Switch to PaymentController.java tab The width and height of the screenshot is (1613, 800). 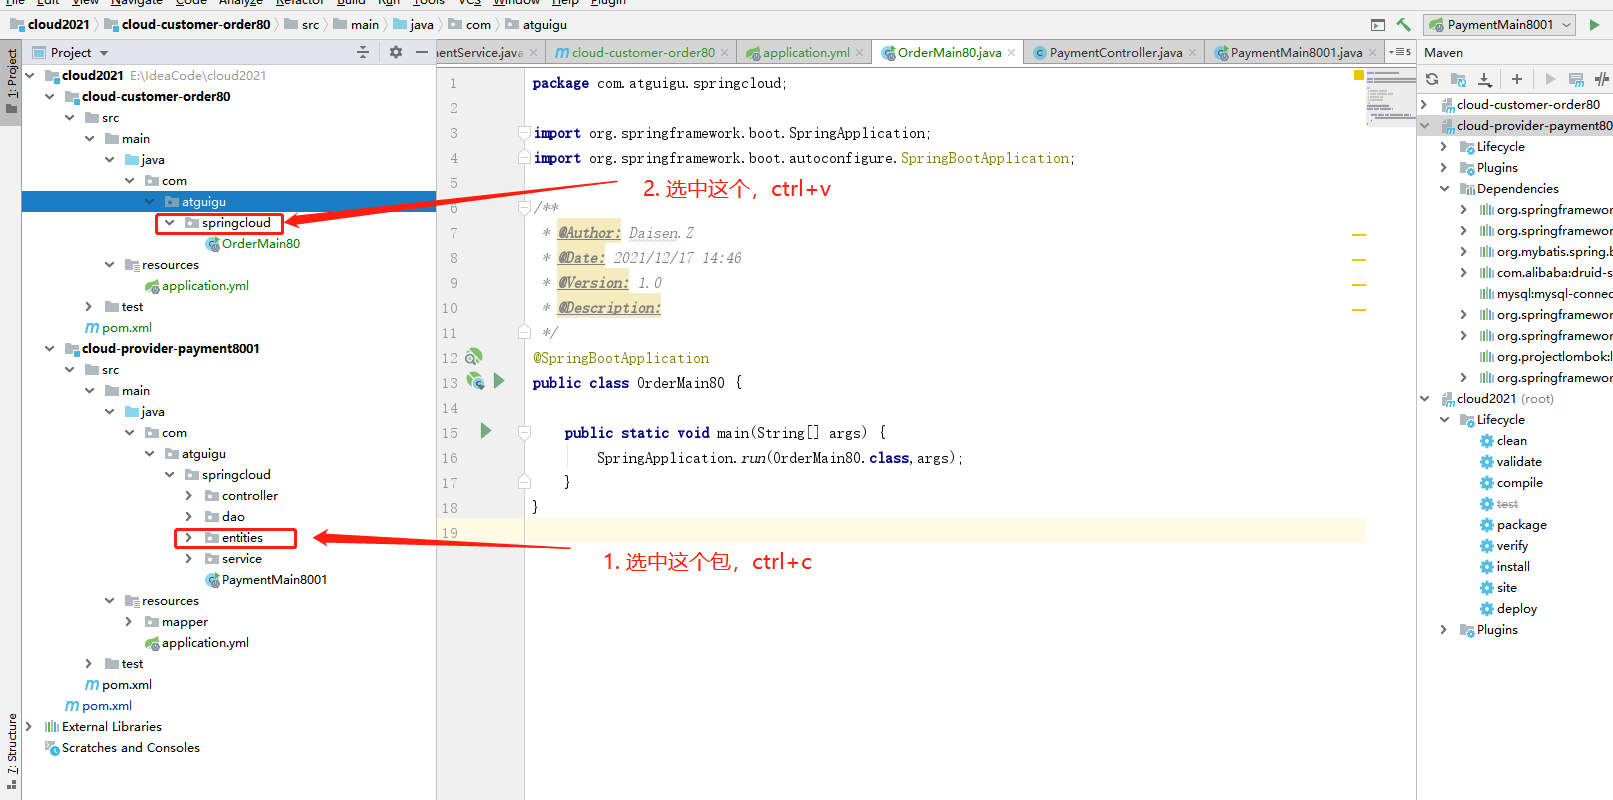pos(1116,52)
